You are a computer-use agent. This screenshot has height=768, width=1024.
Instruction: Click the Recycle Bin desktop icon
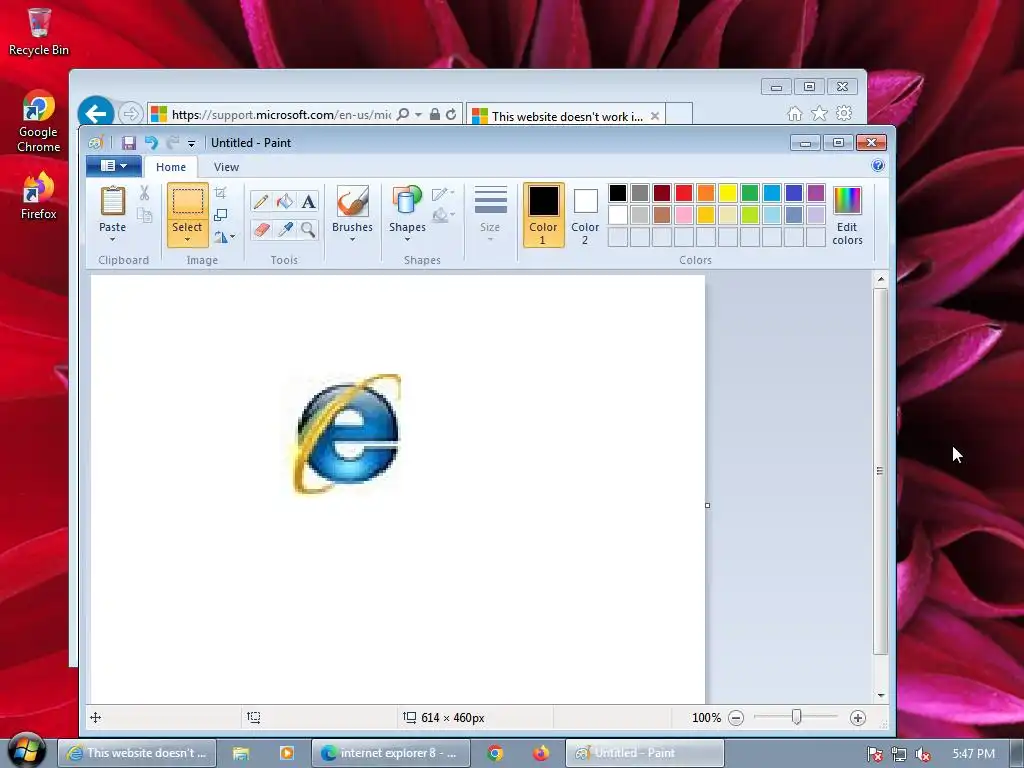coord(39,31)
